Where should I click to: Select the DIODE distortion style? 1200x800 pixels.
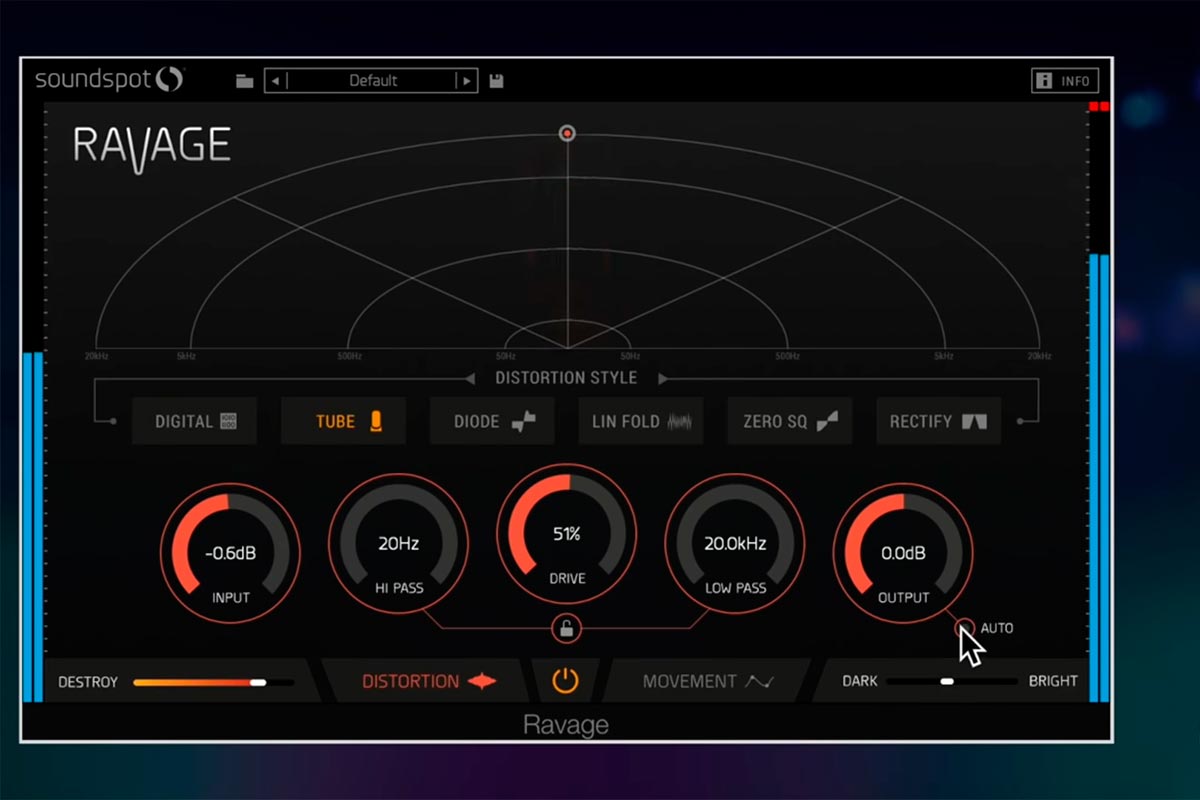(x=492, y=422)
